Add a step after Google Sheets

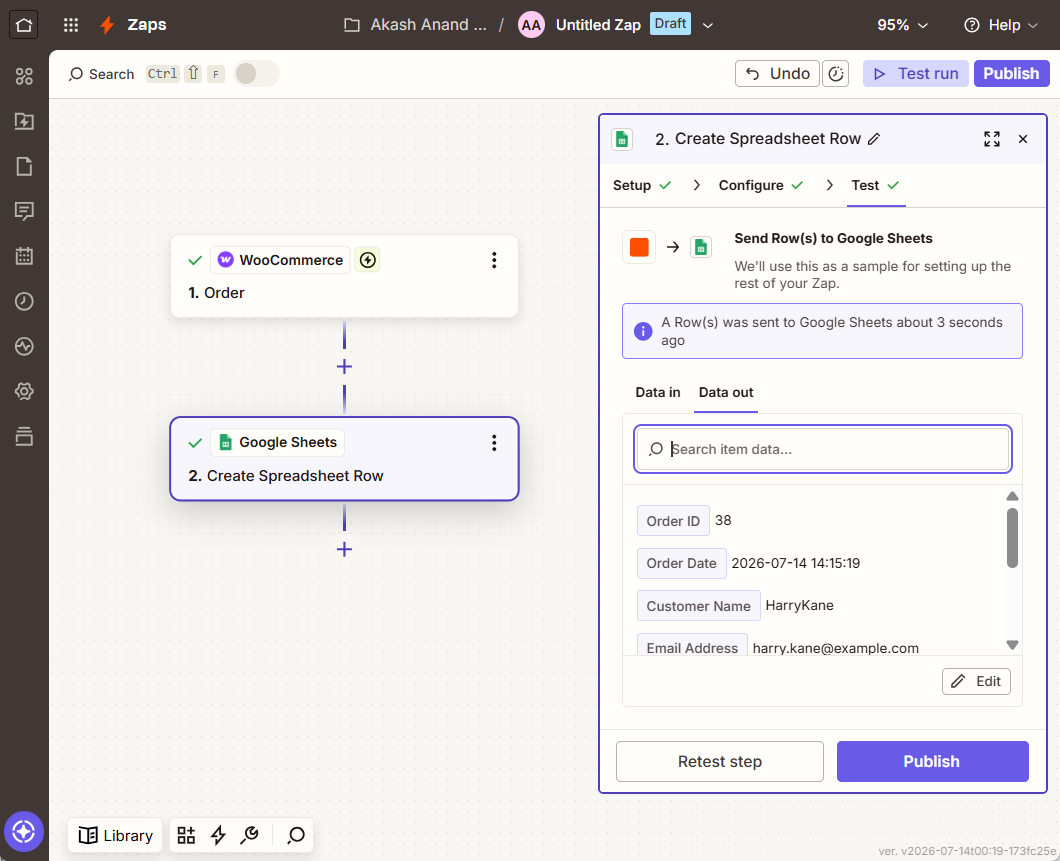[344, 549]
